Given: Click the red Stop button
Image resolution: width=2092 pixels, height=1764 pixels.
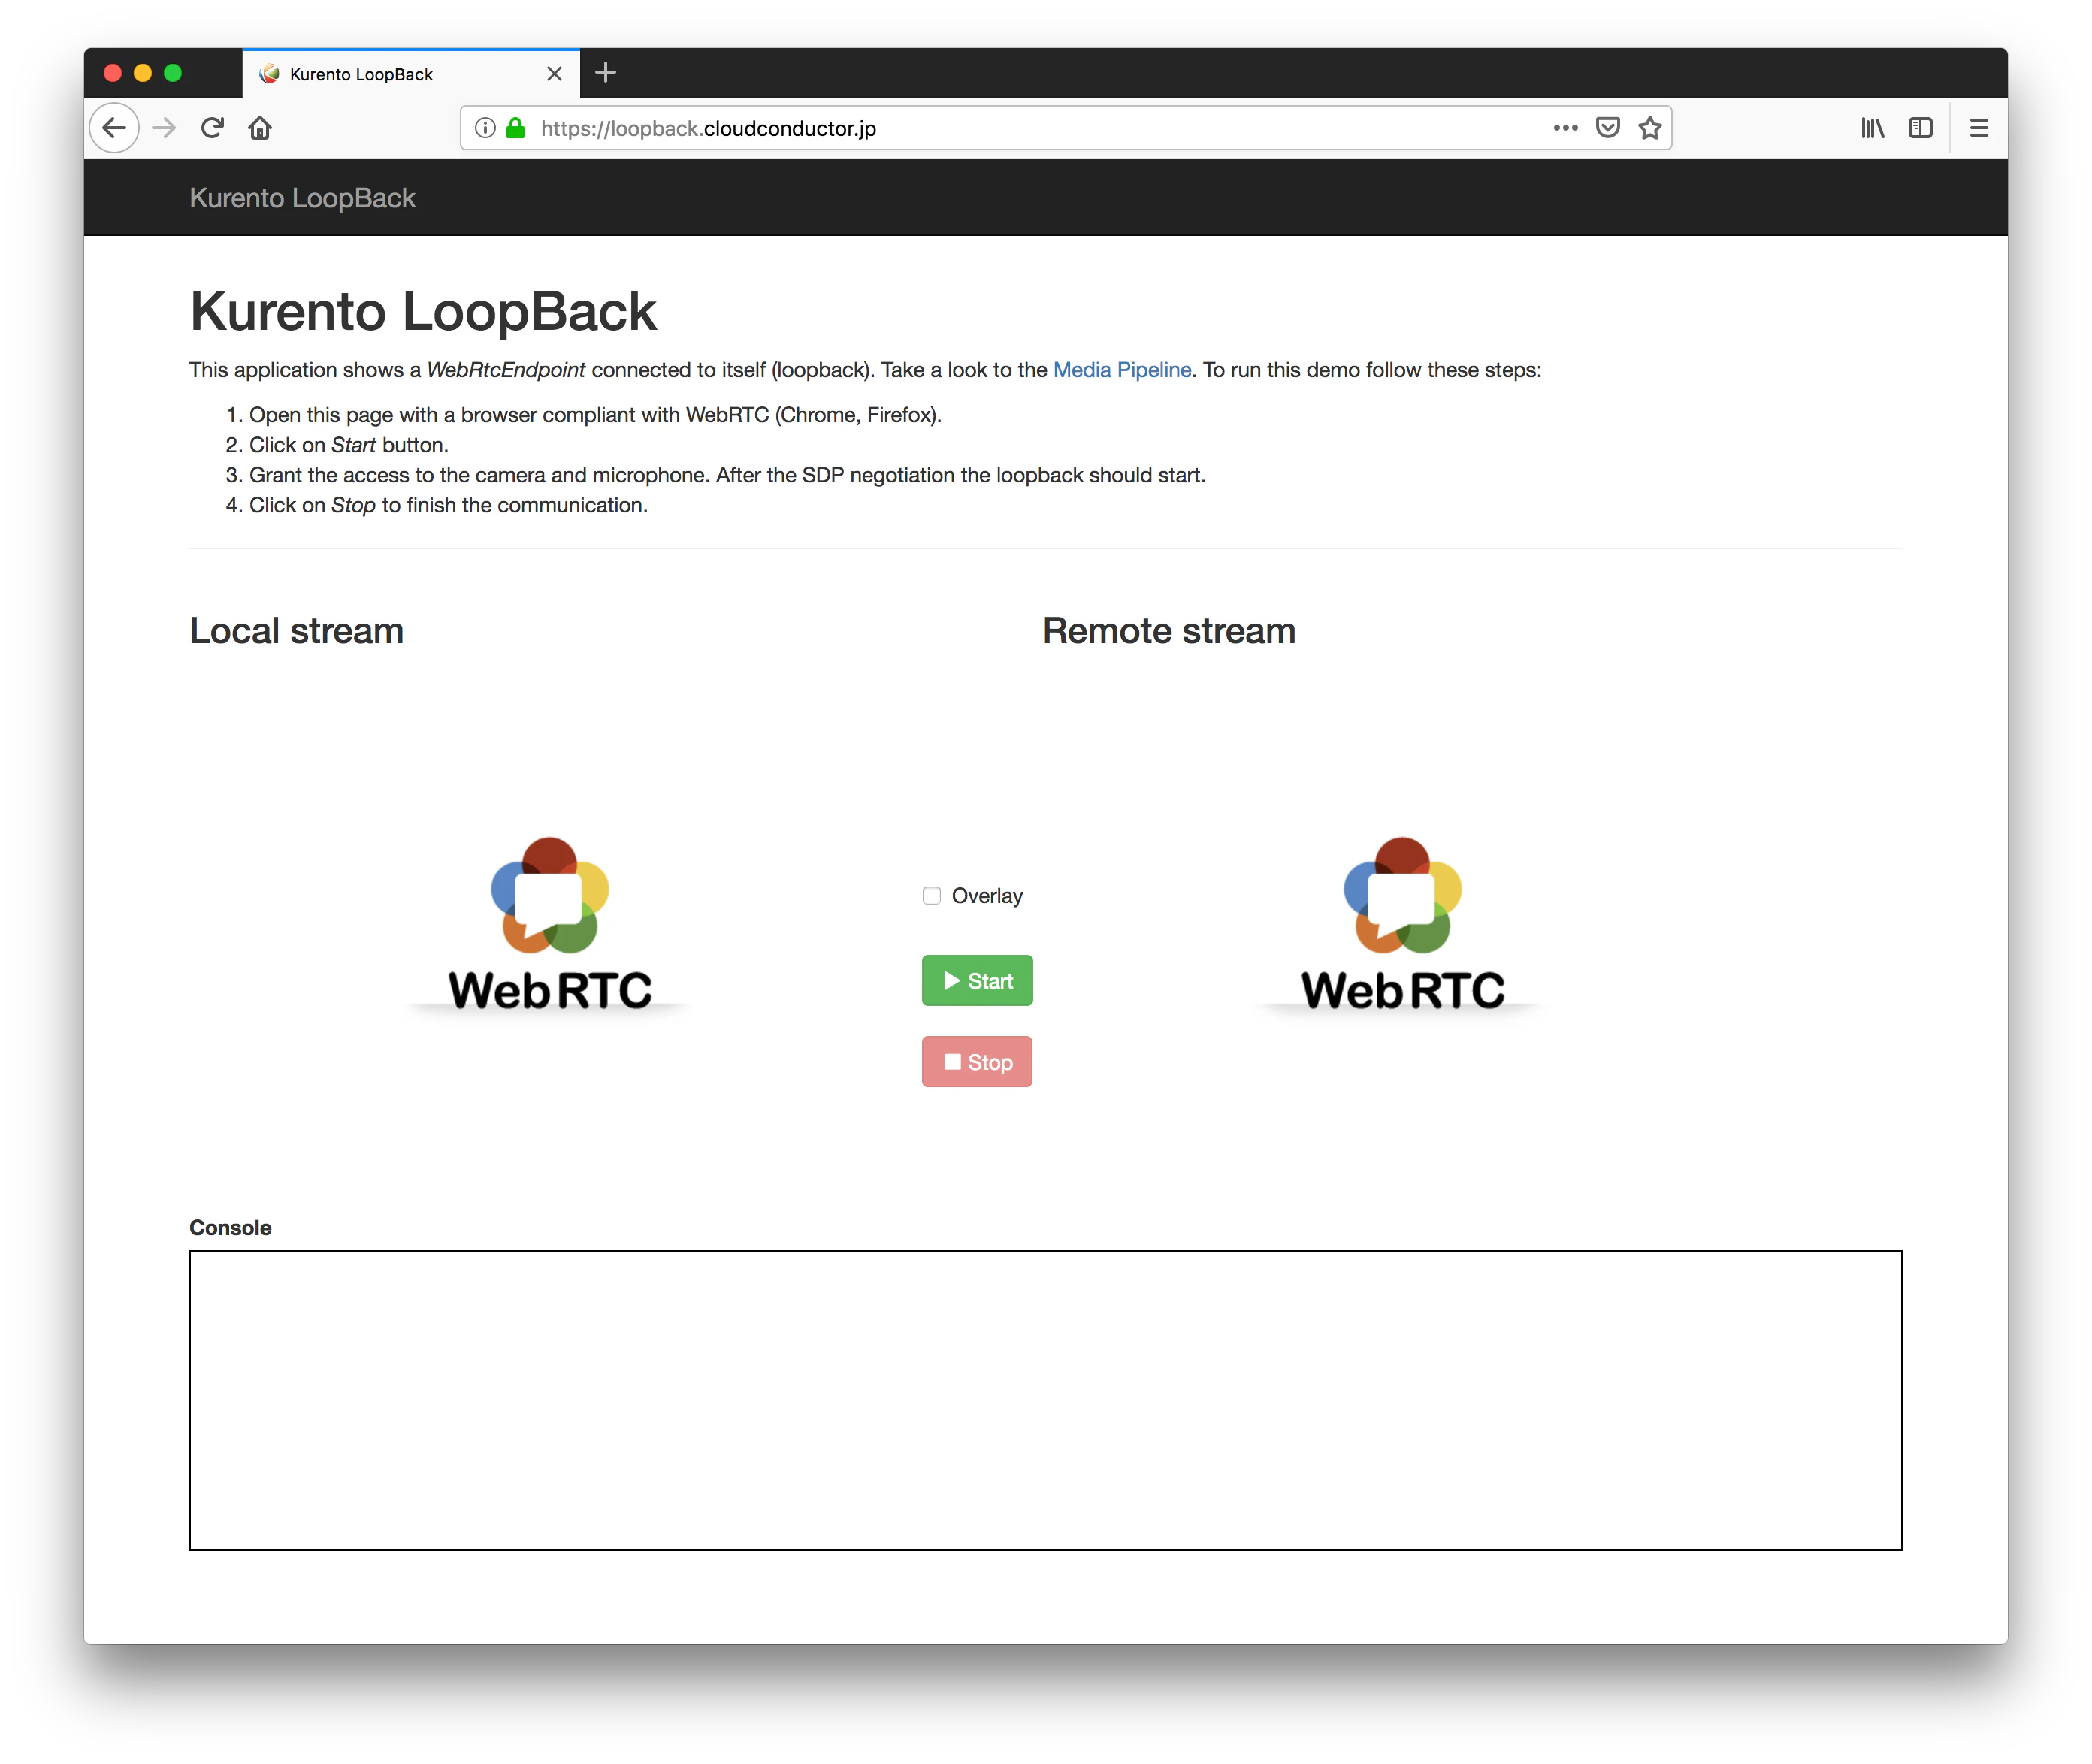Looking at the screenshot, I should (x=977, y=1062).
